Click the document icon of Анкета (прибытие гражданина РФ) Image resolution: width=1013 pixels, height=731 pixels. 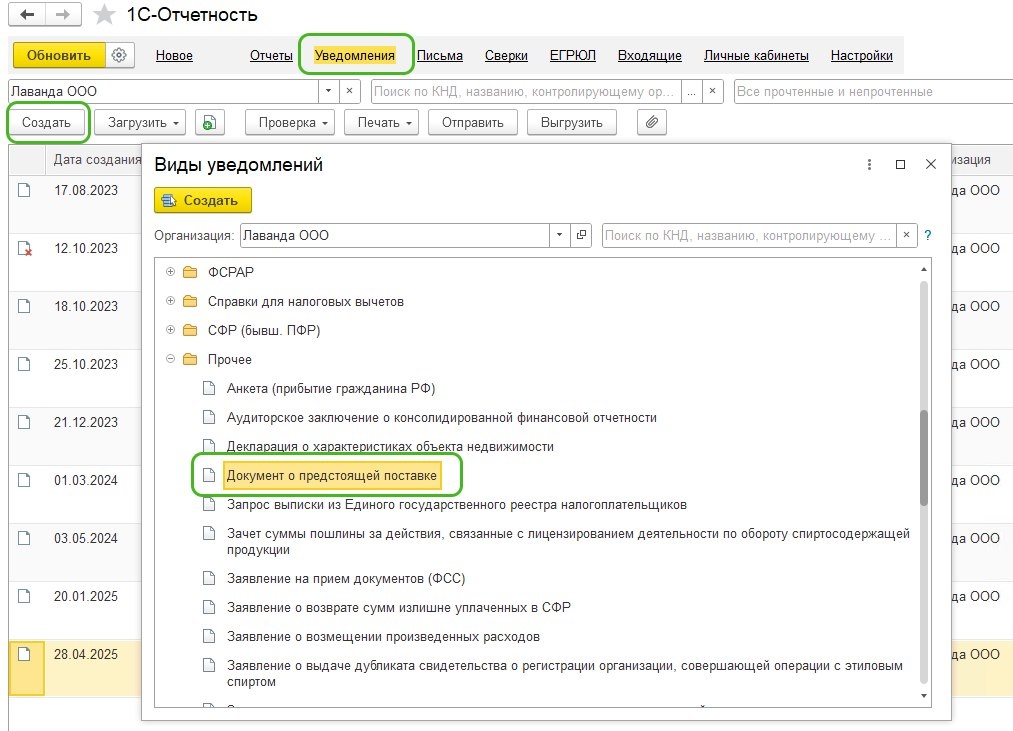coord(209,388)
